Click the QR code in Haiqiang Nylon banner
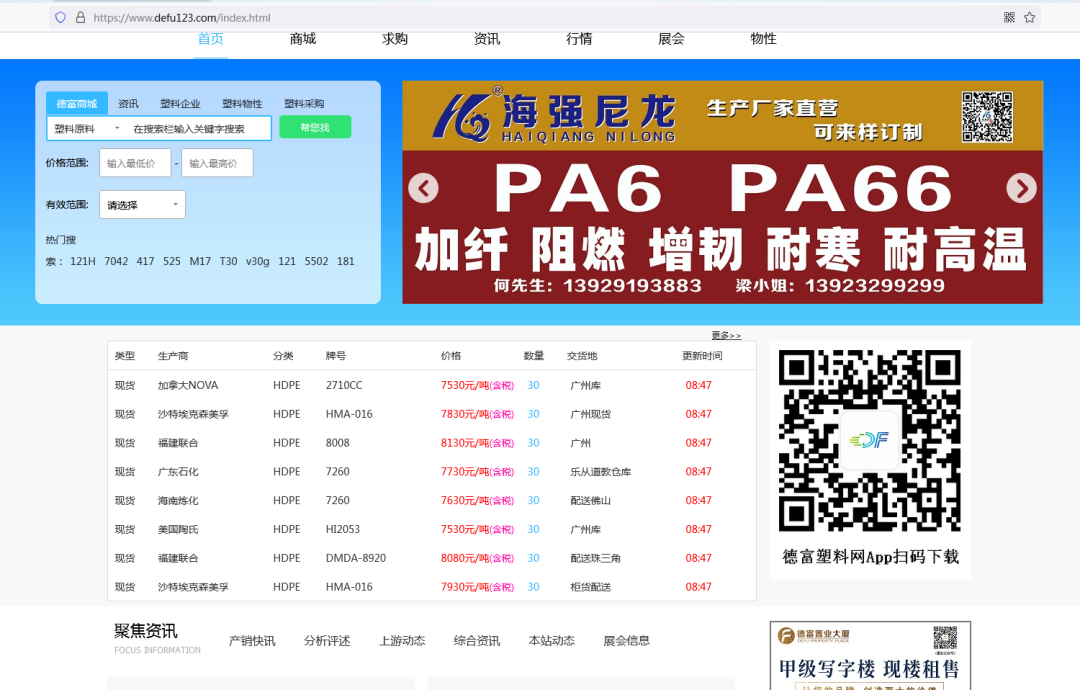 987,116
